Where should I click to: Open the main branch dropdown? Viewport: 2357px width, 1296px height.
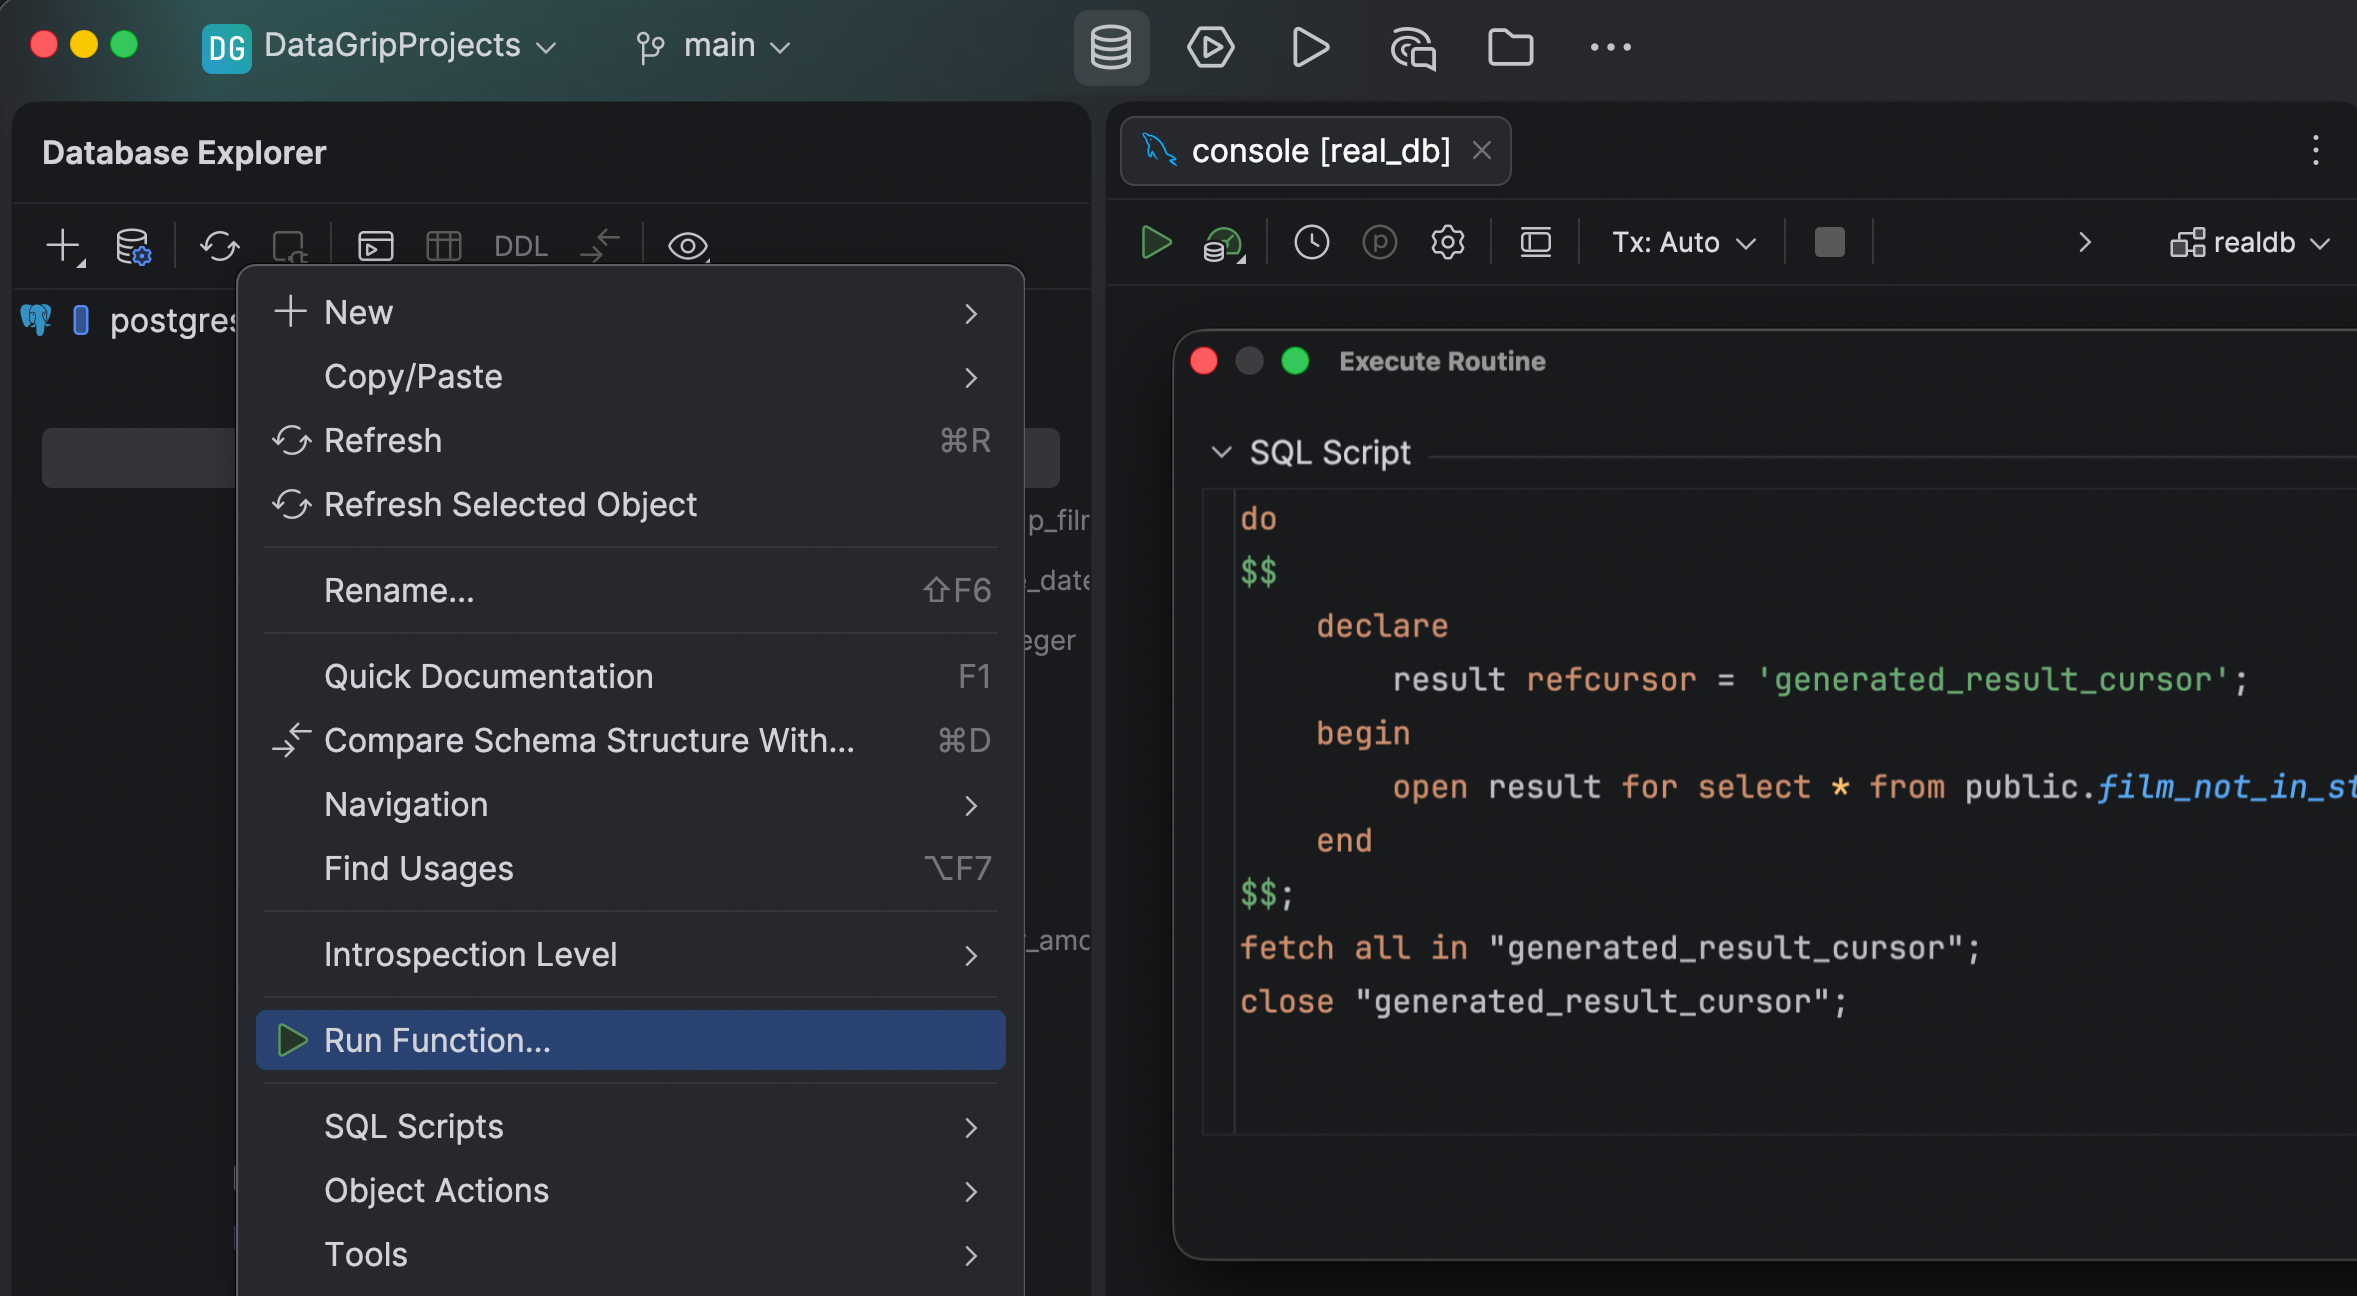tap(716, 46)
